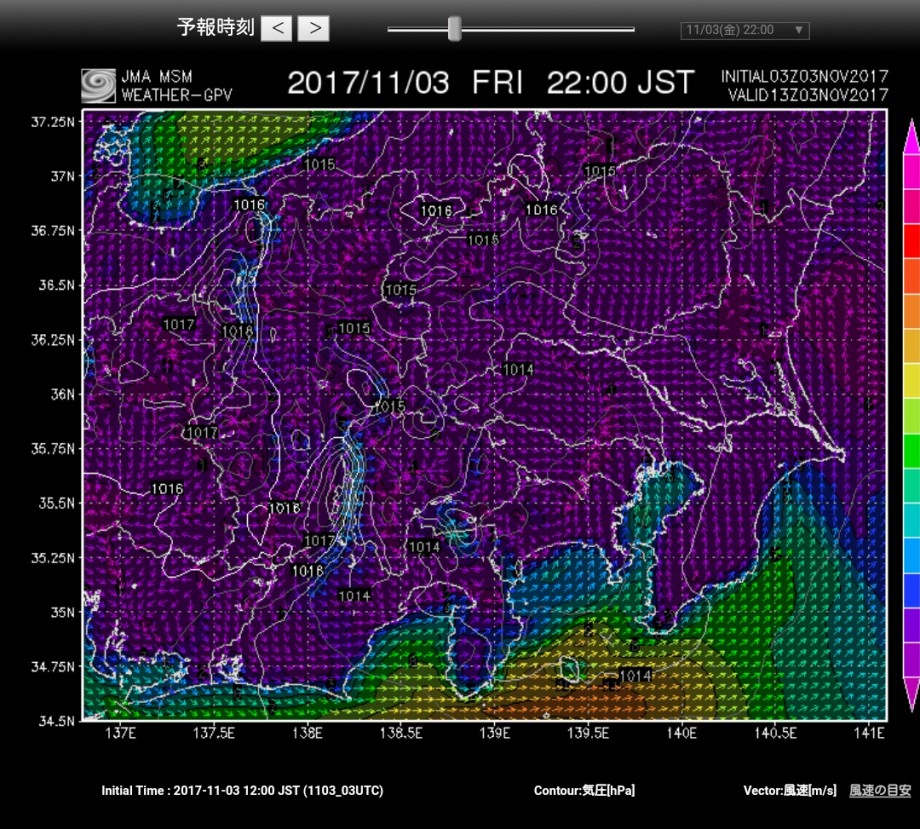Viewport: 920px width, 829px height.
Task: Click the red band of the color scale
Action: 911,241
